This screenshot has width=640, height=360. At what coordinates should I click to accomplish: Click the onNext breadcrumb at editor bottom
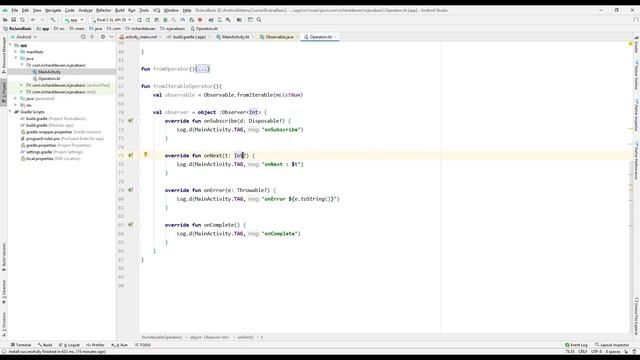[x=245, y=338]
